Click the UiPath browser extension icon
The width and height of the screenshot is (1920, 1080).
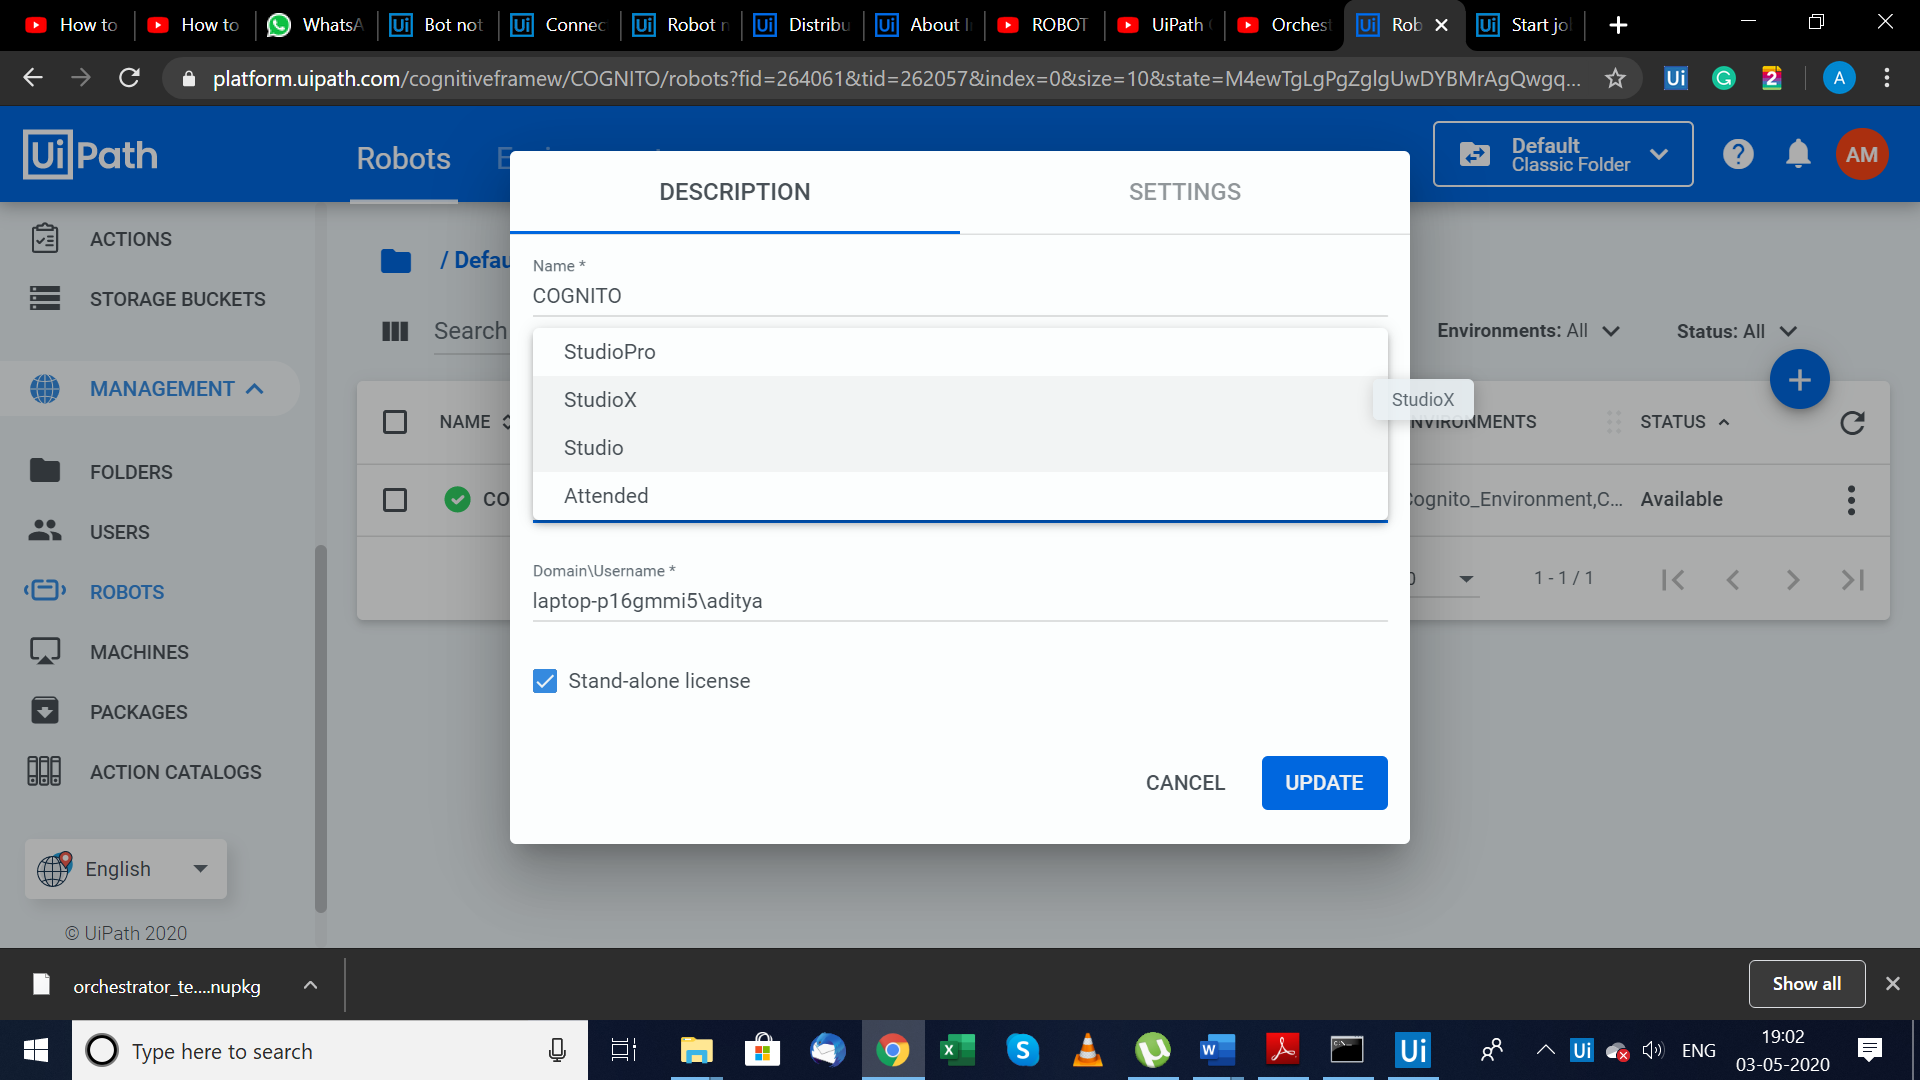point(1676,78)
